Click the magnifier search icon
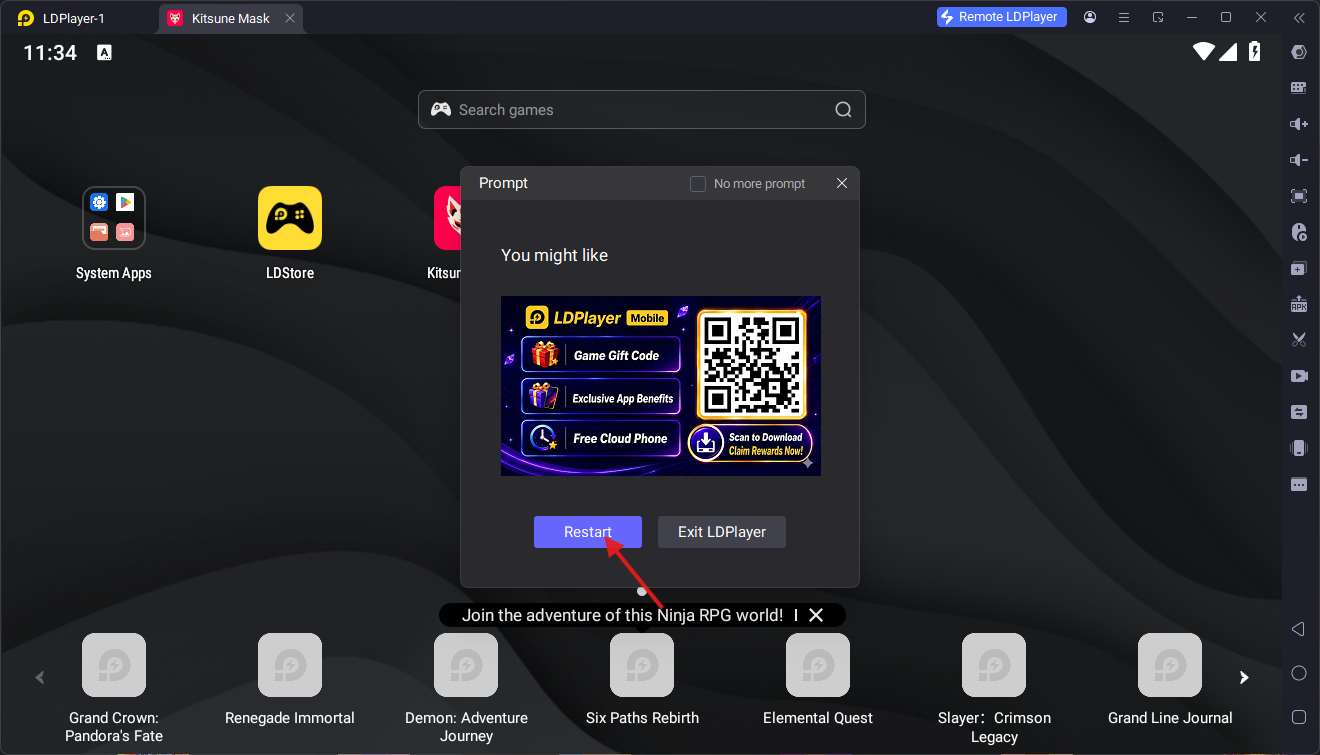Screen dimensions: 1320x755 (843, 110)
